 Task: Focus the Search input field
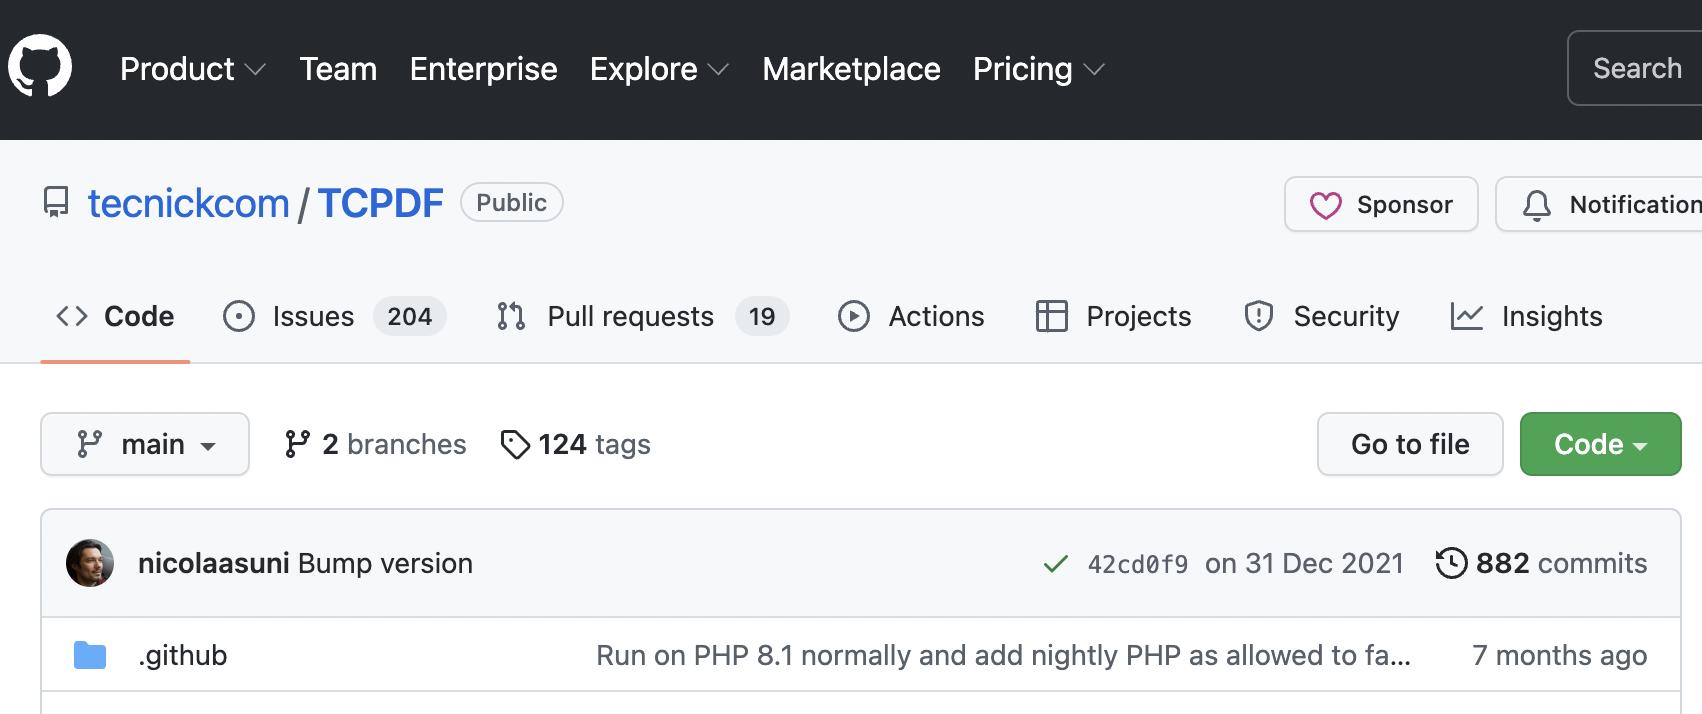coord(1635,68)
